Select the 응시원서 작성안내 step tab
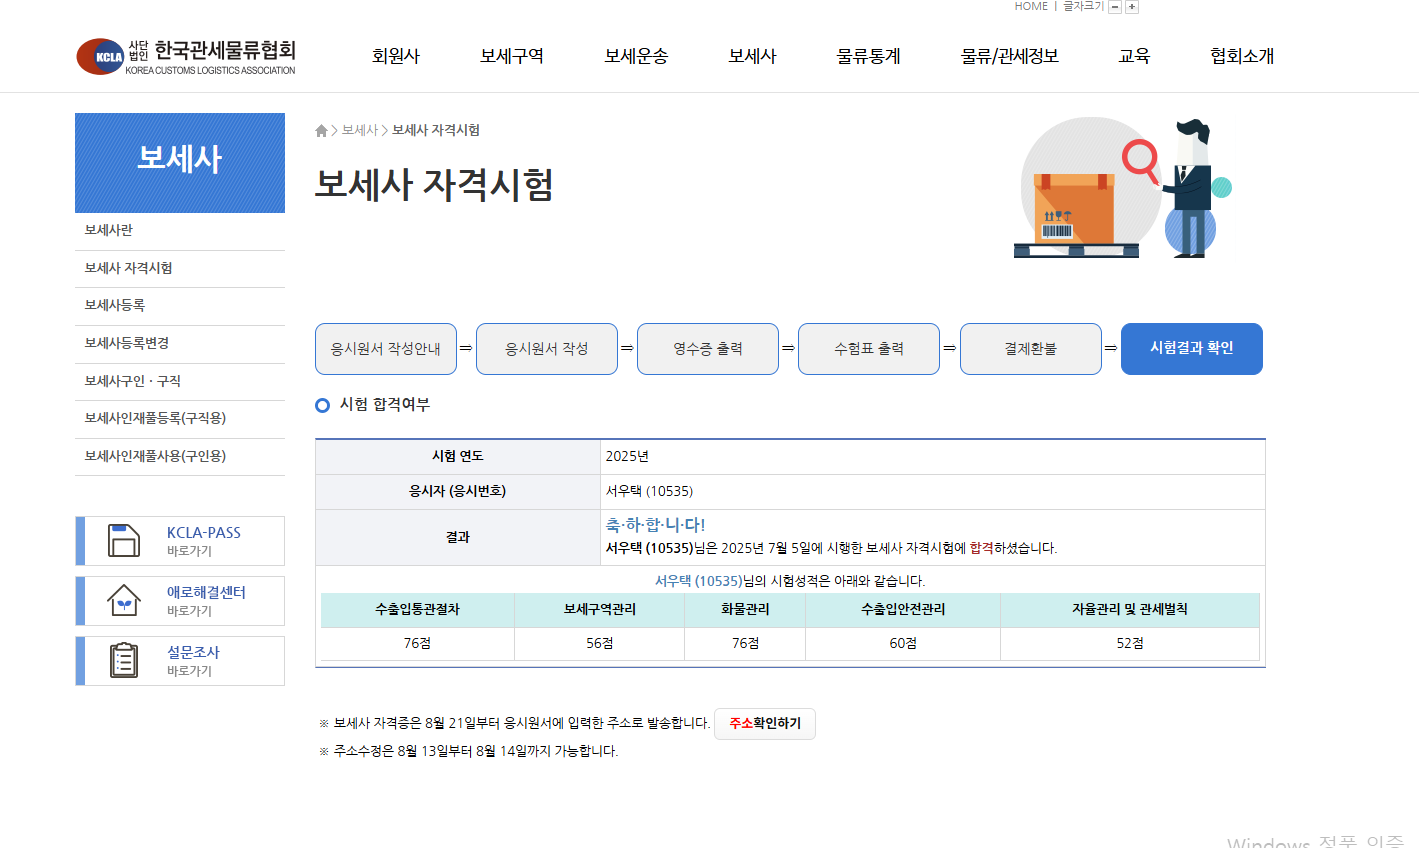The height and width of the screenshot is (848, 1419). [386, 349]
